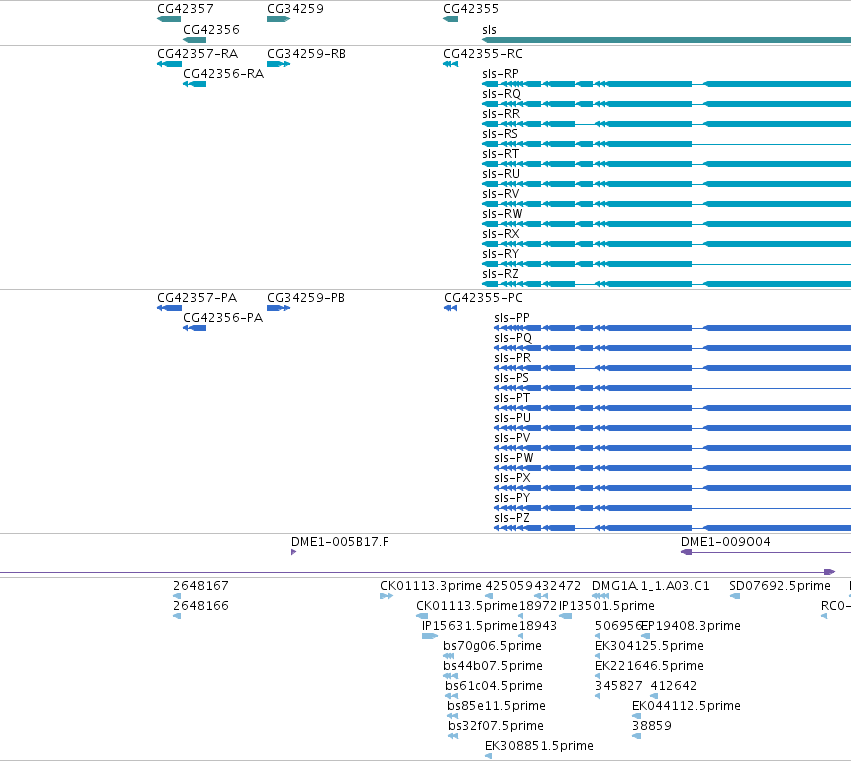The height and width of the screenshot is (761, 851).
Task: Click the 18972 EST label
Action: tap(538, 606)
